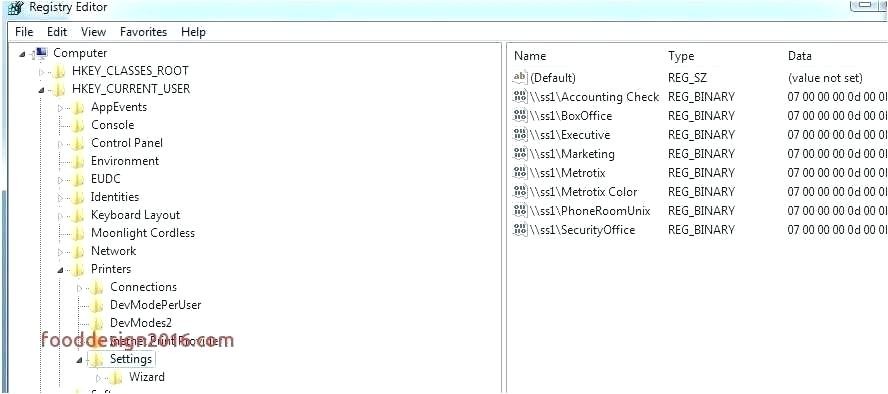
Task: Click the Registry Editor title bar icon
Action: point(15,8)
